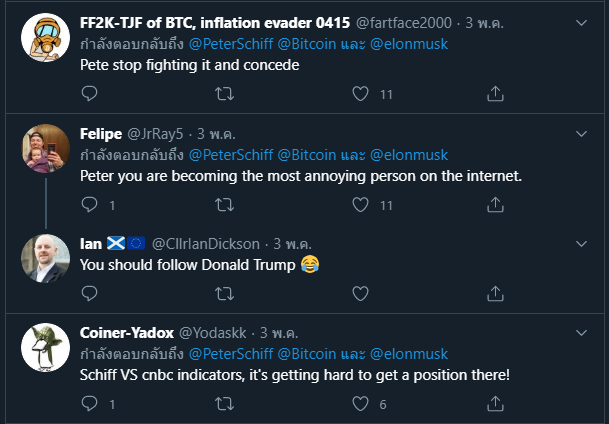
Task: Share Ian's tweet via share icon
Action: tap(495, 294)
